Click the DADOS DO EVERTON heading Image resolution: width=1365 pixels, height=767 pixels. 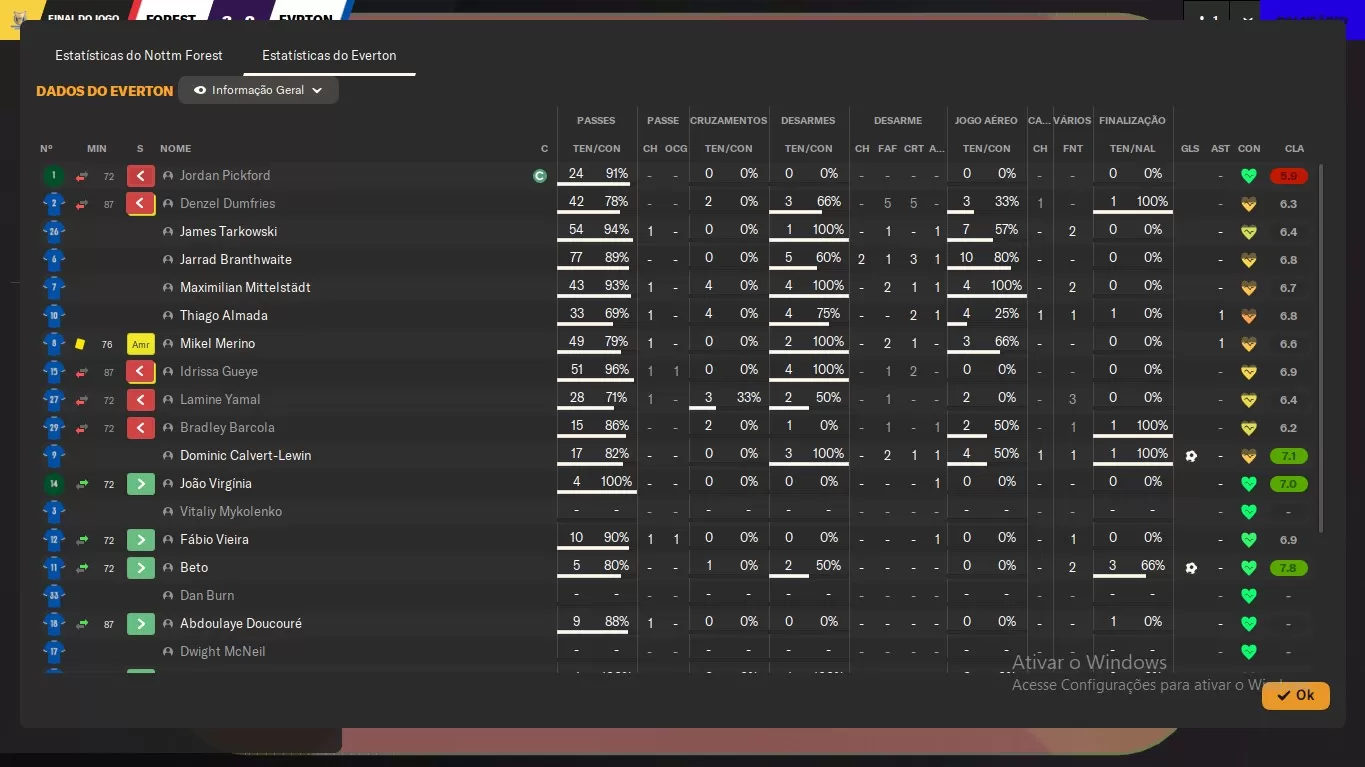105,91
